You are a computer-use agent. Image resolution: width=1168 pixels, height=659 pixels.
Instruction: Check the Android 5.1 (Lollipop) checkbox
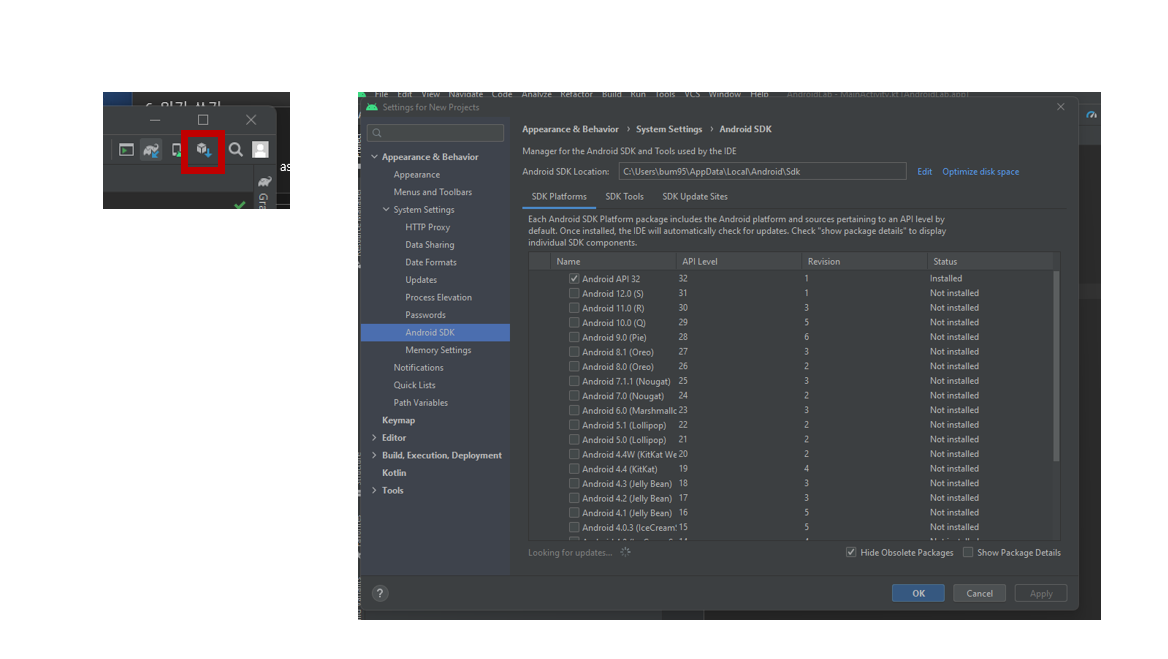[x=574, y=425]
